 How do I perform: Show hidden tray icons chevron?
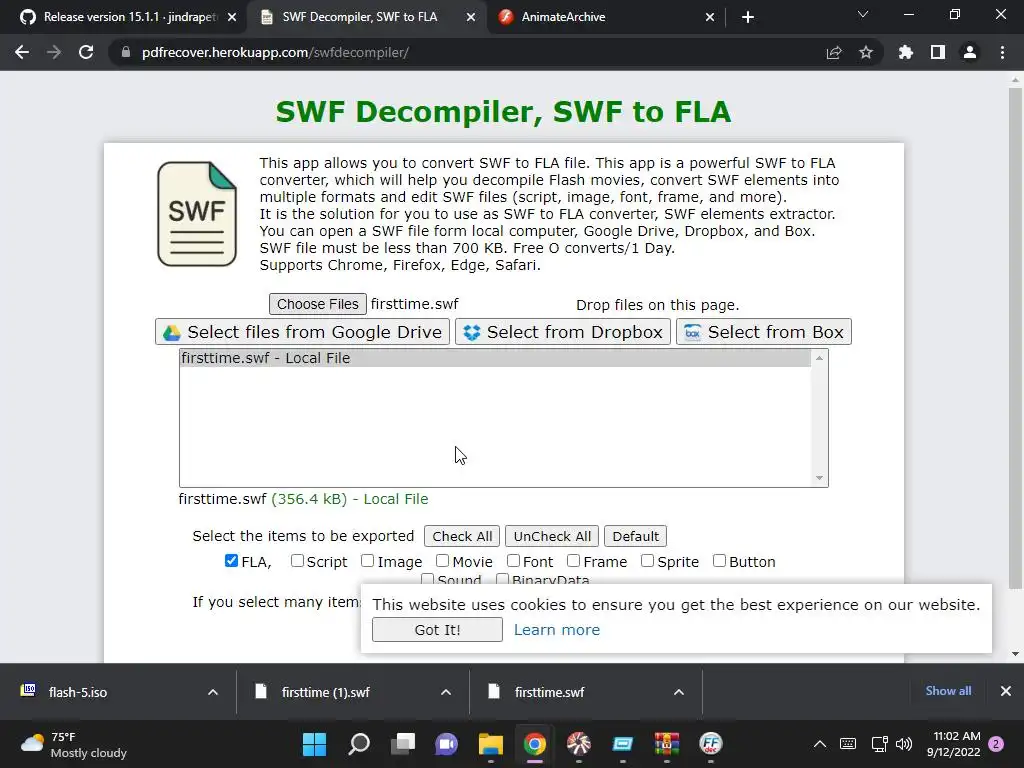pyautogui.click(x=820, y=744)
